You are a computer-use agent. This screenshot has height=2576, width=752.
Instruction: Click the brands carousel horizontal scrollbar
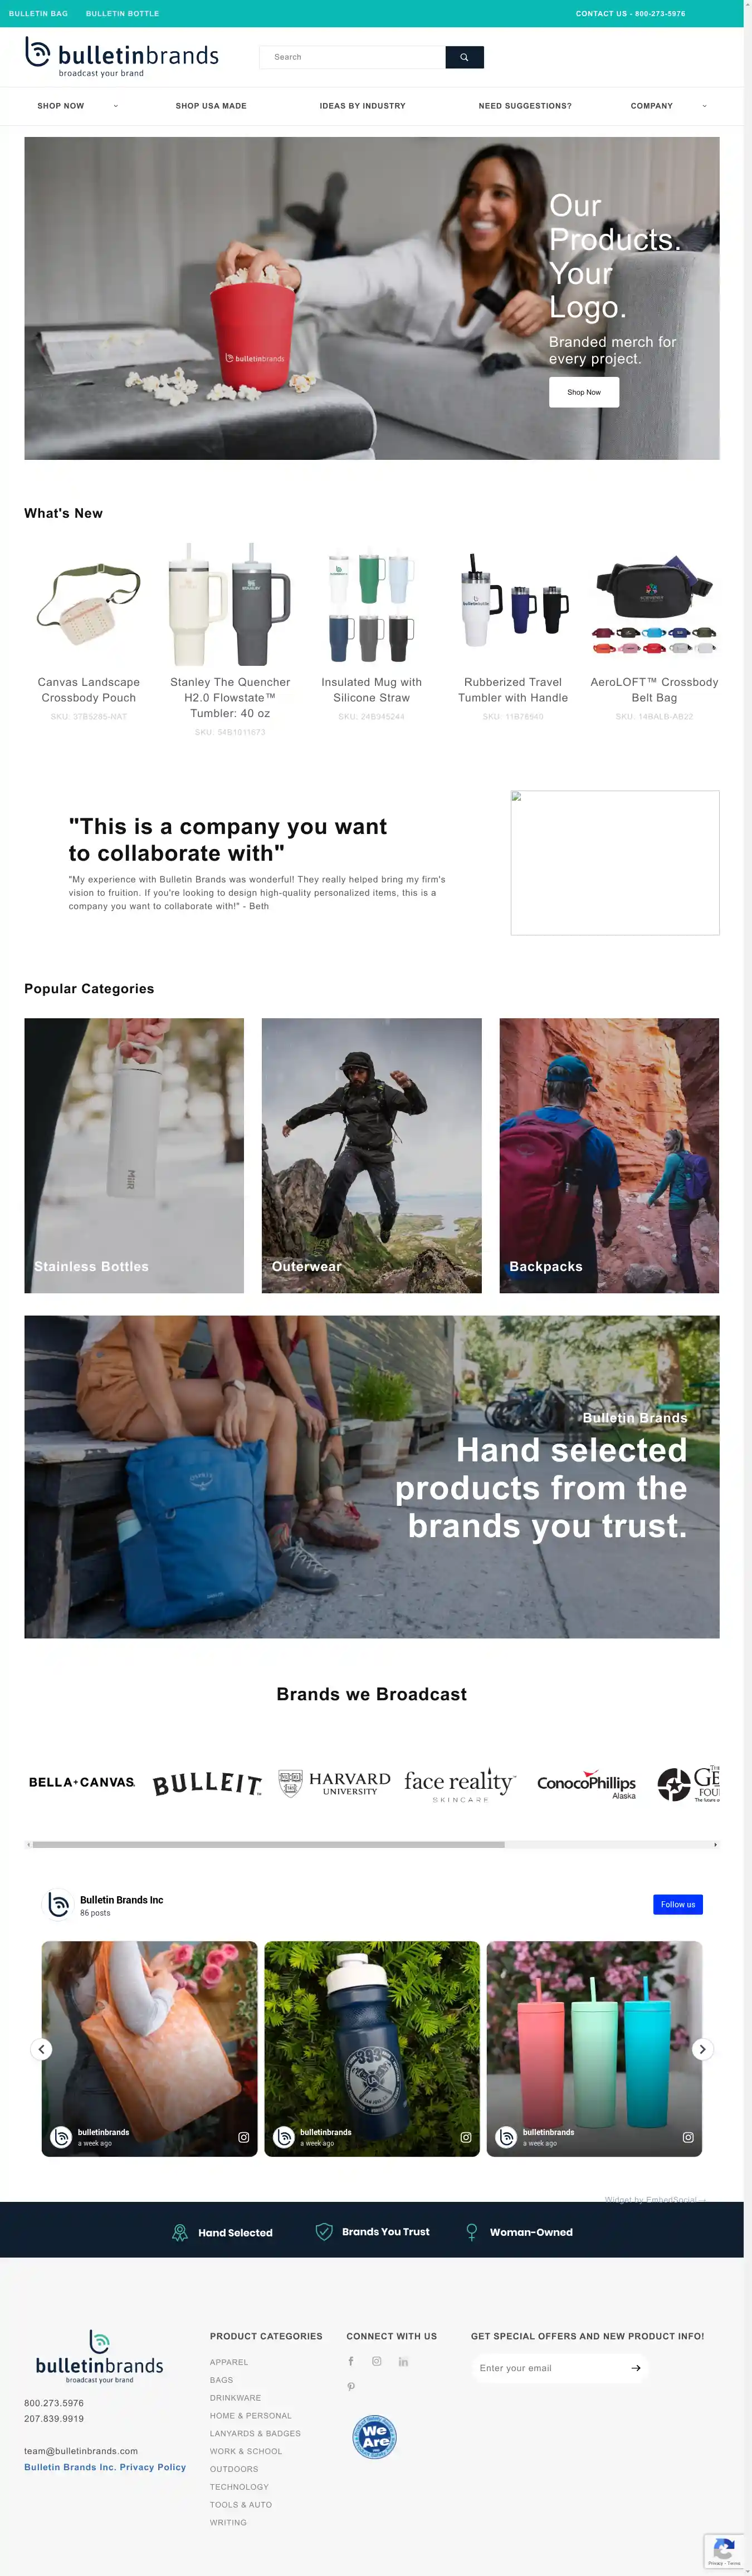372,1844
